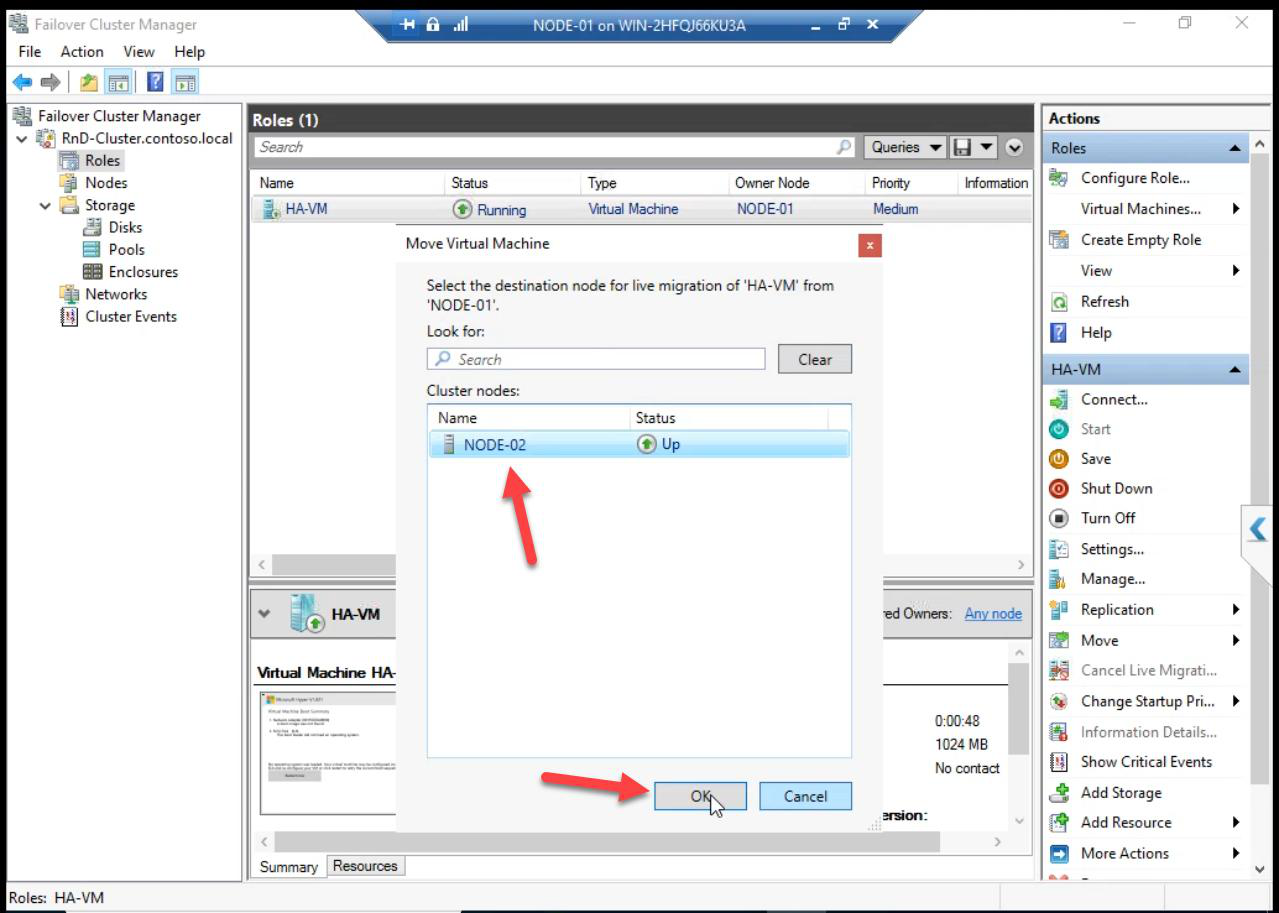Expand the Change Startup Priority submenu arrow
The image size is (1279, 913).
(x=1236, y=702)
